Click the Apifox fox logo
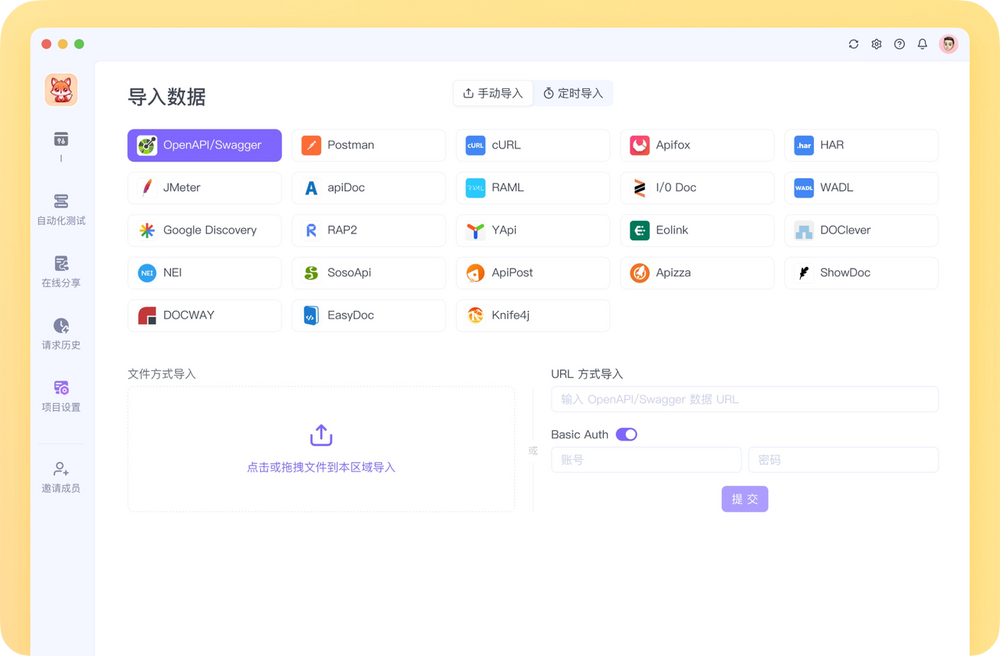 click(60, 89)
